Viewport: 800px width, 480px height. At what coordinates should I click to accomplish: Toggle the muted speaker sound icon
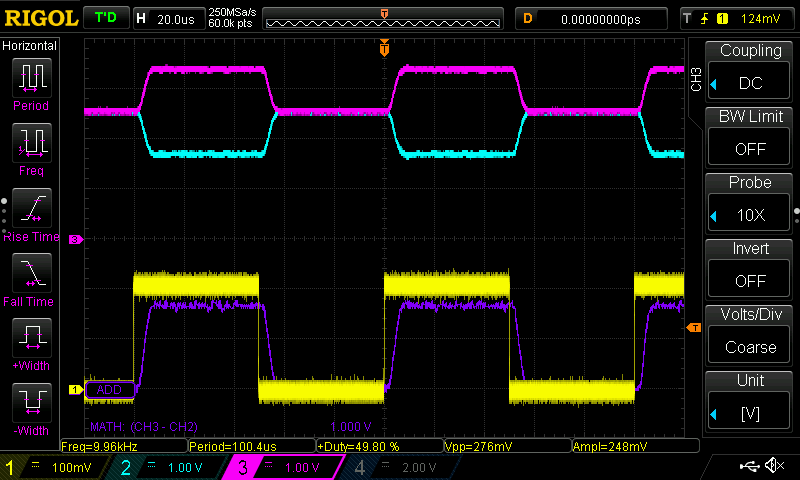point(775,465)
